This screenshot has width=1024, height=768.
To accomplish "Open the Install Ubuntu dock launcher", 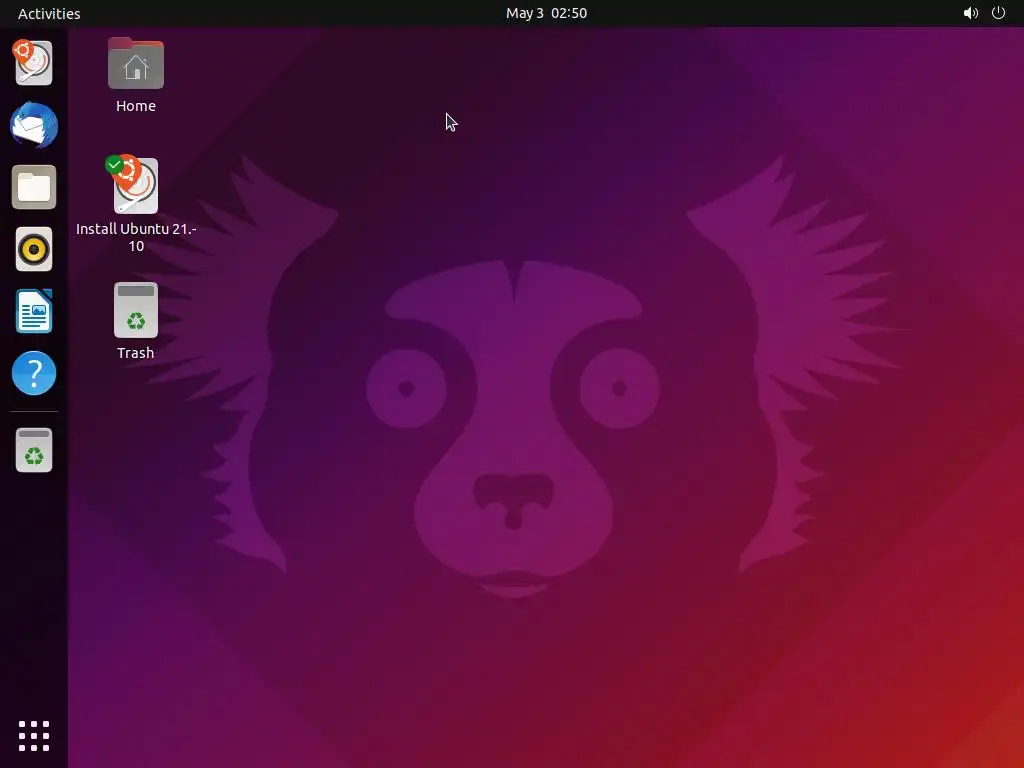I will coord(33,63).
